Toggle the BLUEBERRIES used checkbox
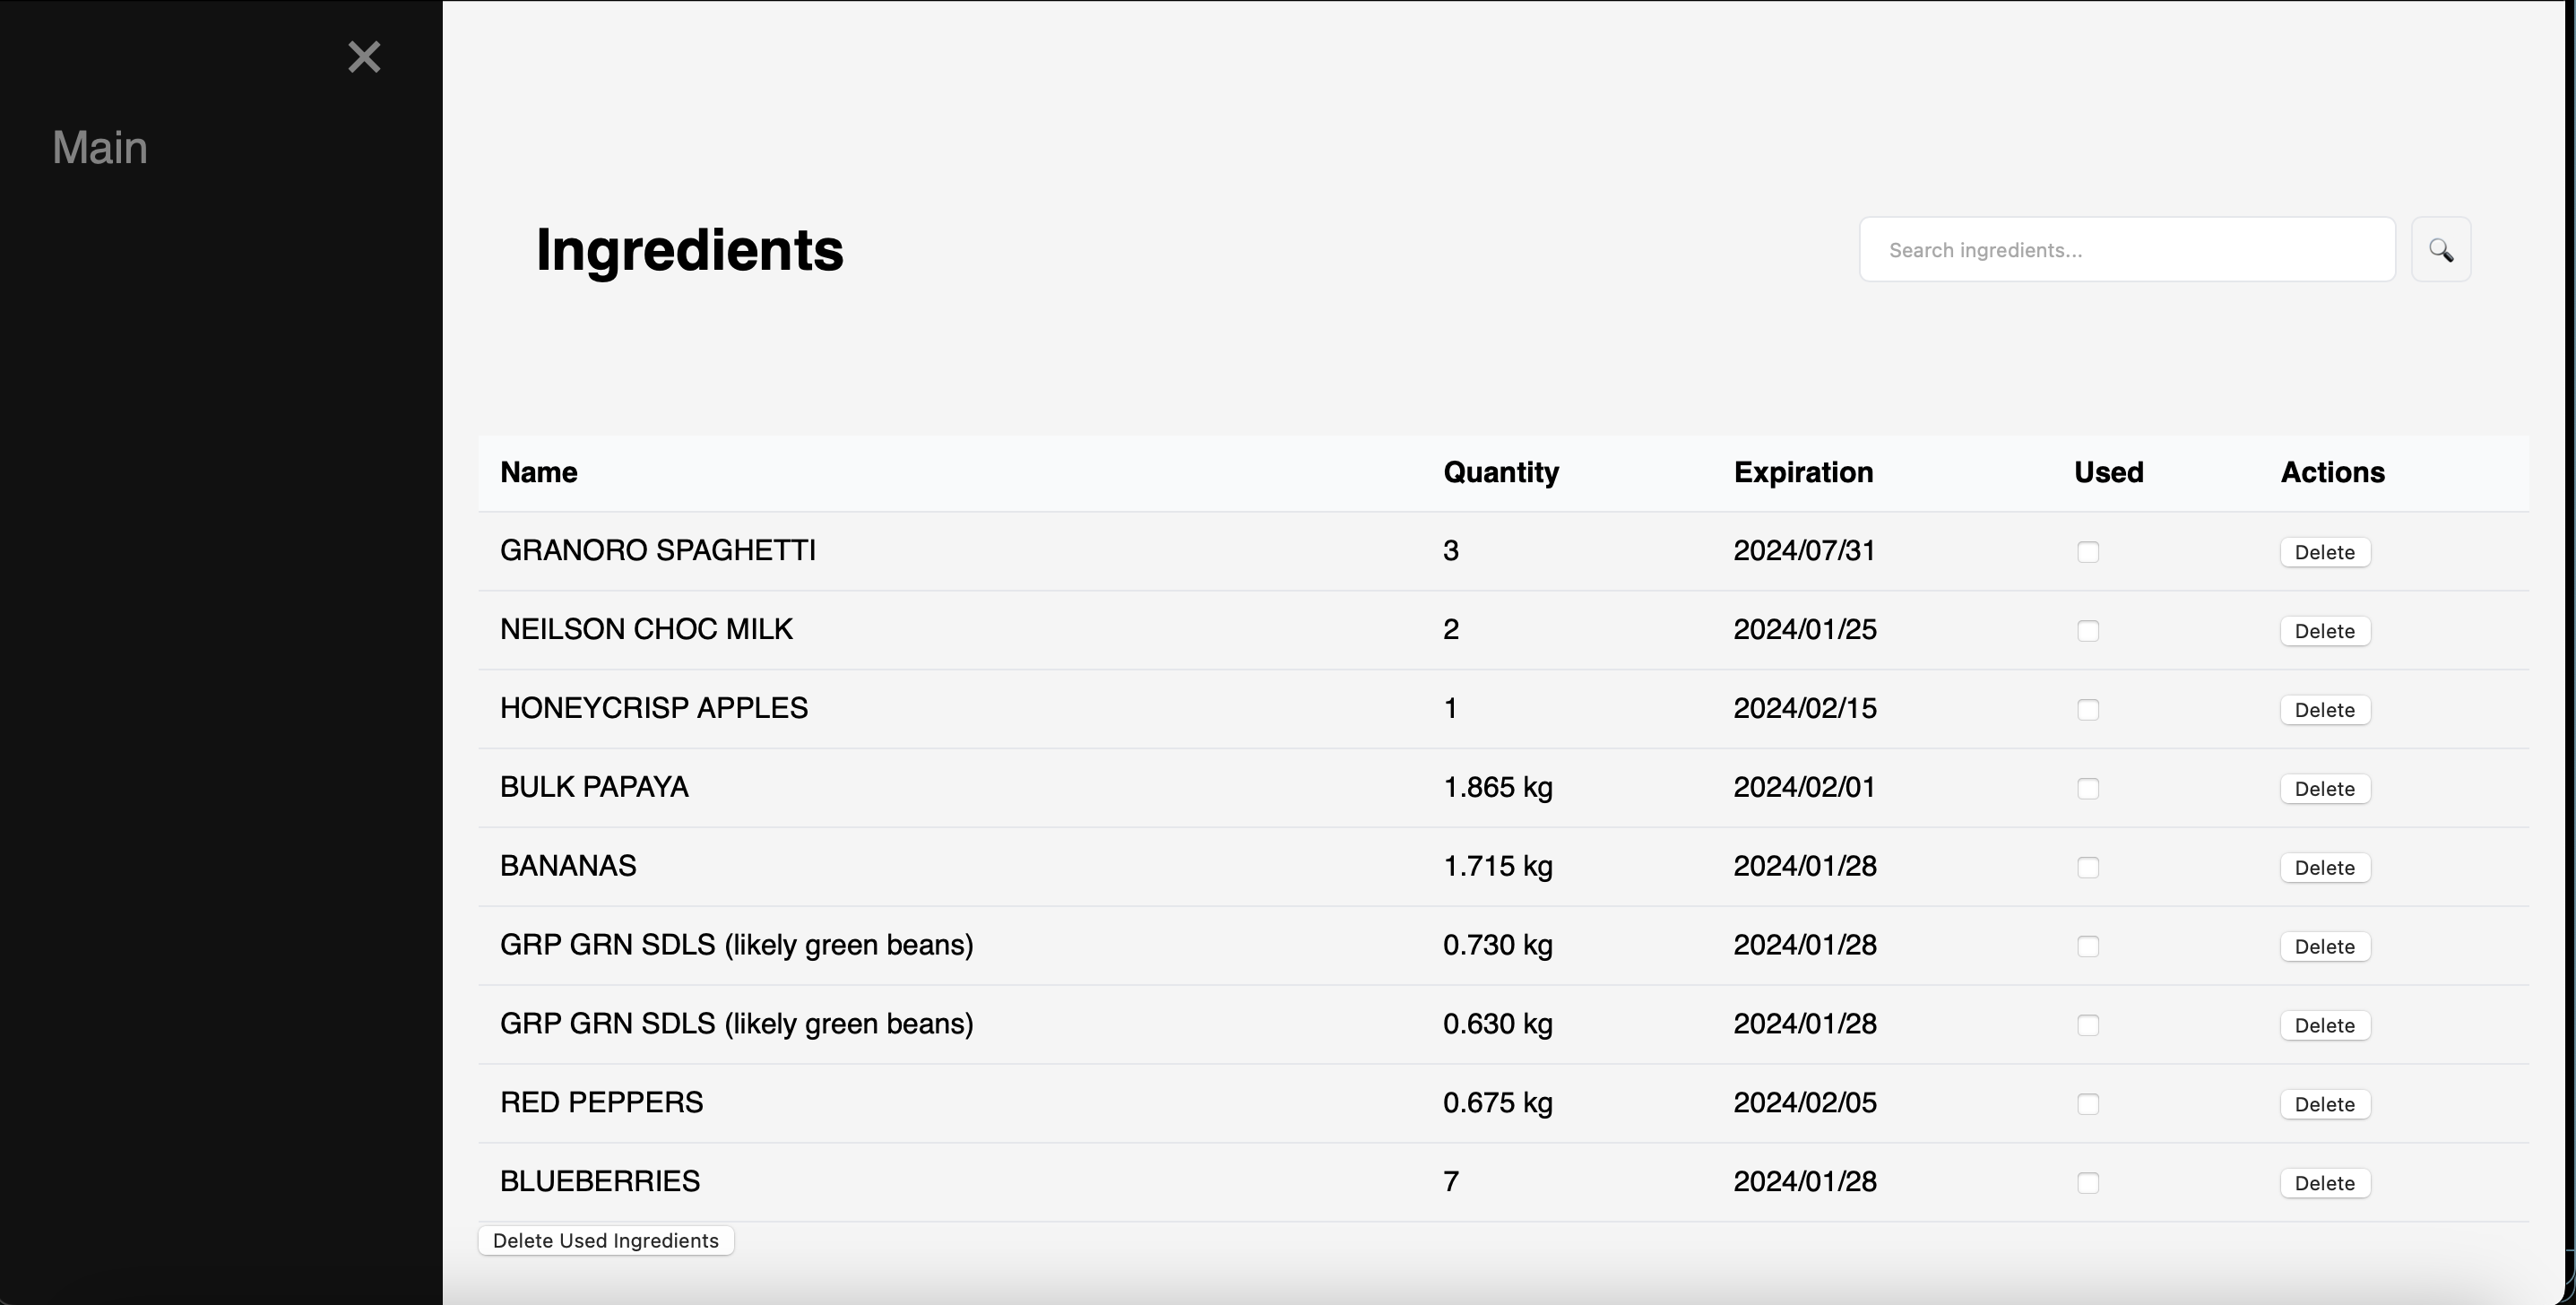The image size is (2576, 1305). click(x=2087, y=1183)
